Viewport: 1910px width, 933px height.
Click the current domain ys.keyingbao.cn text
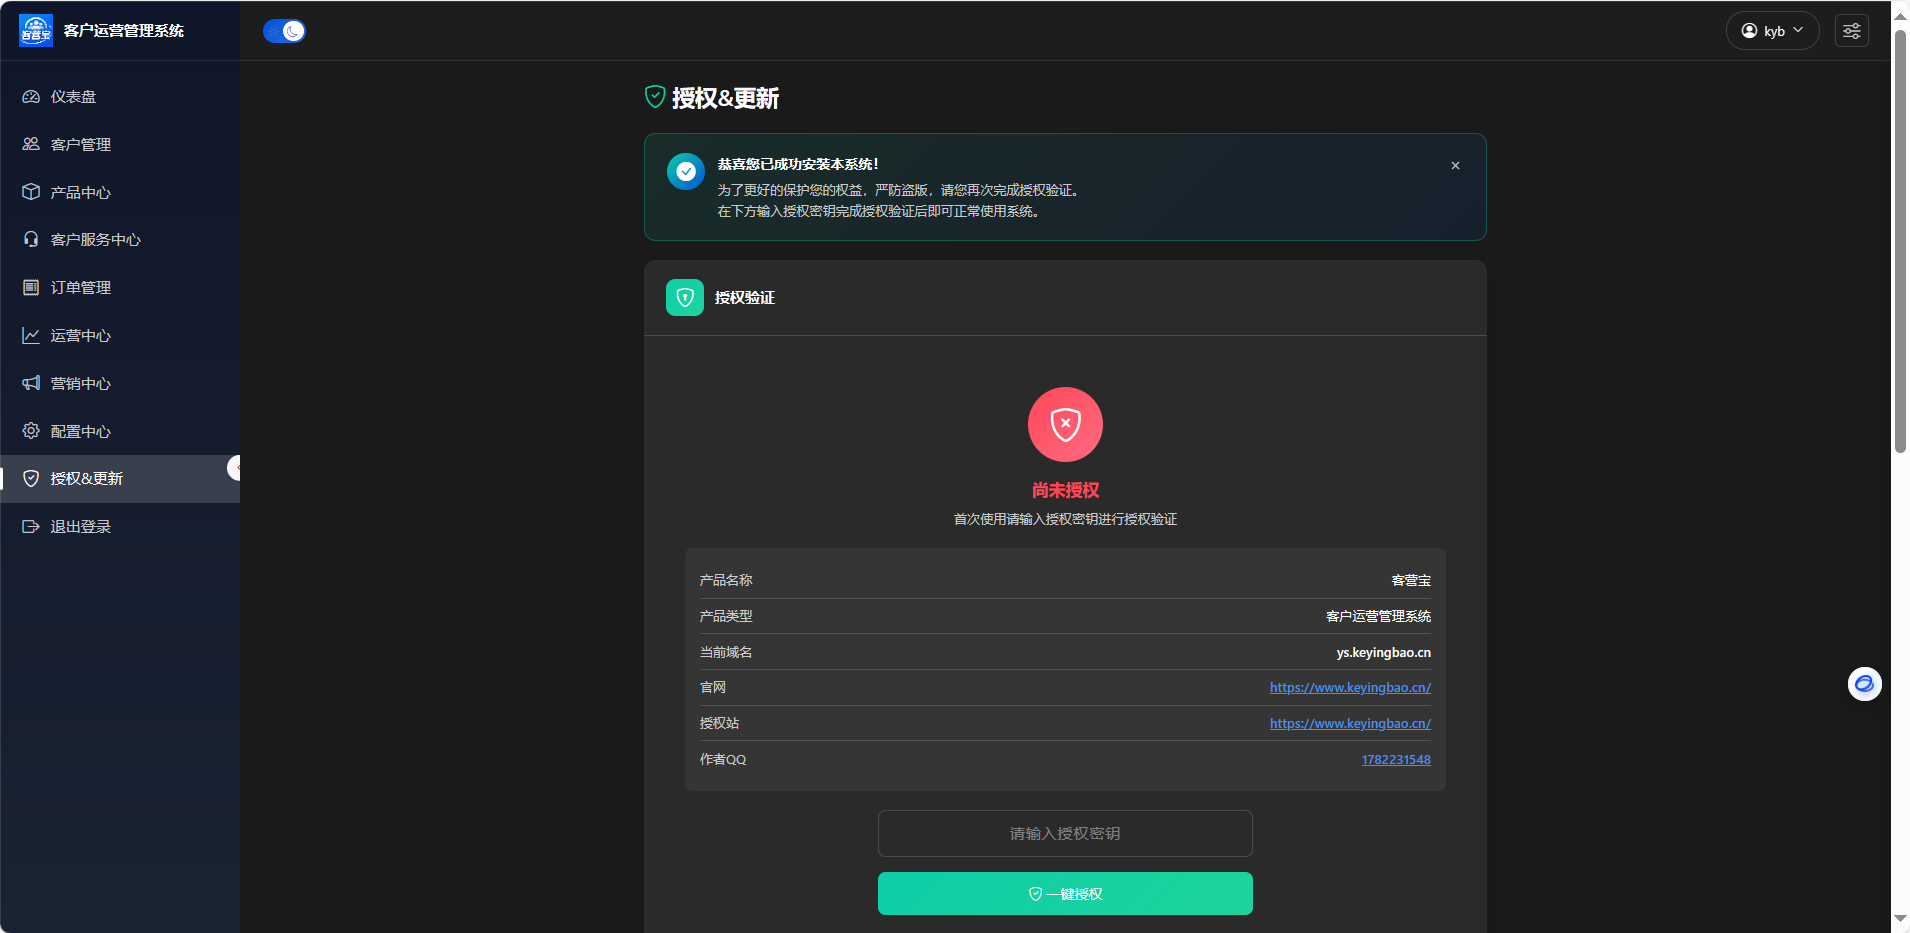click(x=1383, y=652)
